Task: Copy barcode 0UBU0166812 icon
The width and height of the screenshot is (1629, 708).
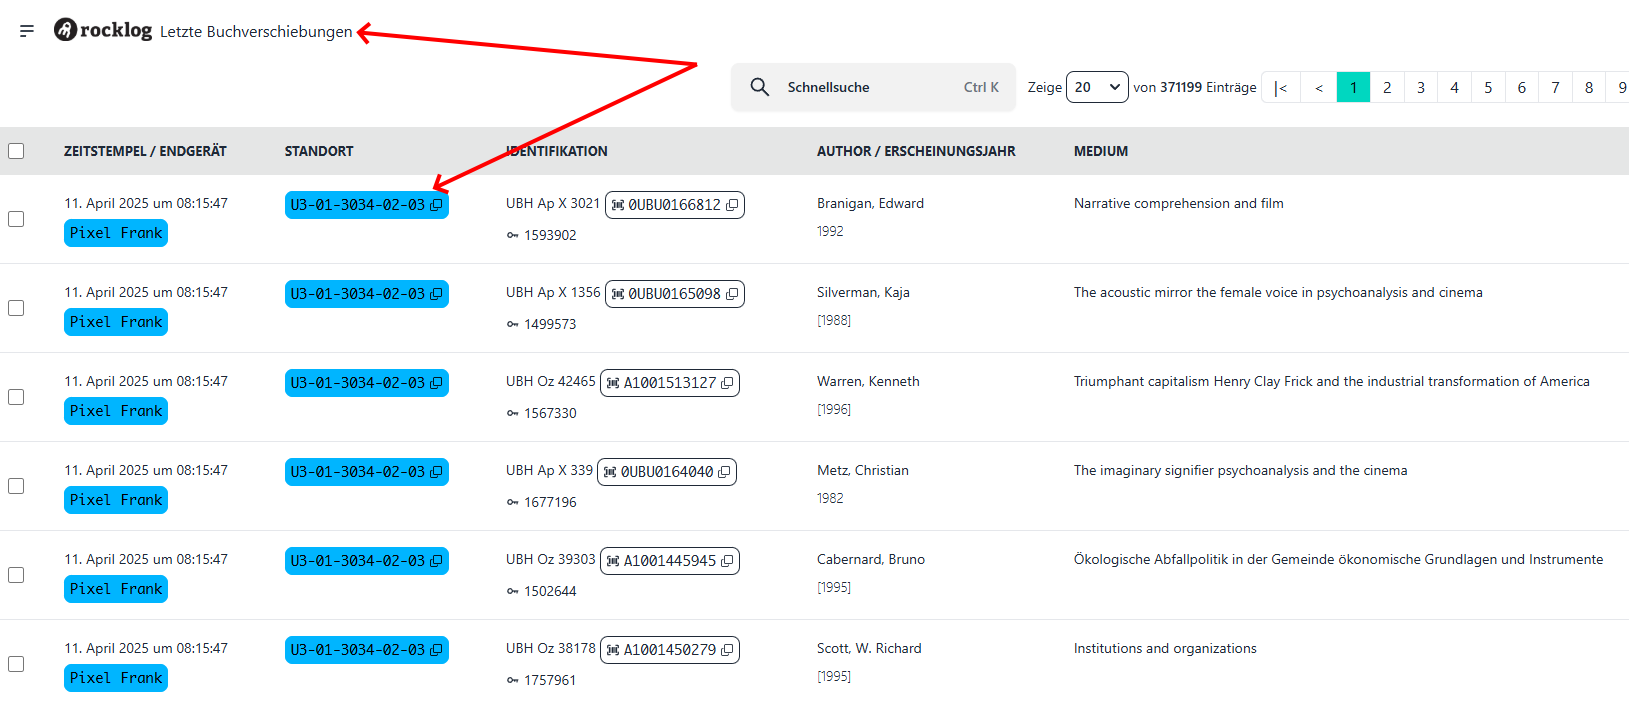Action: (732, 205)
